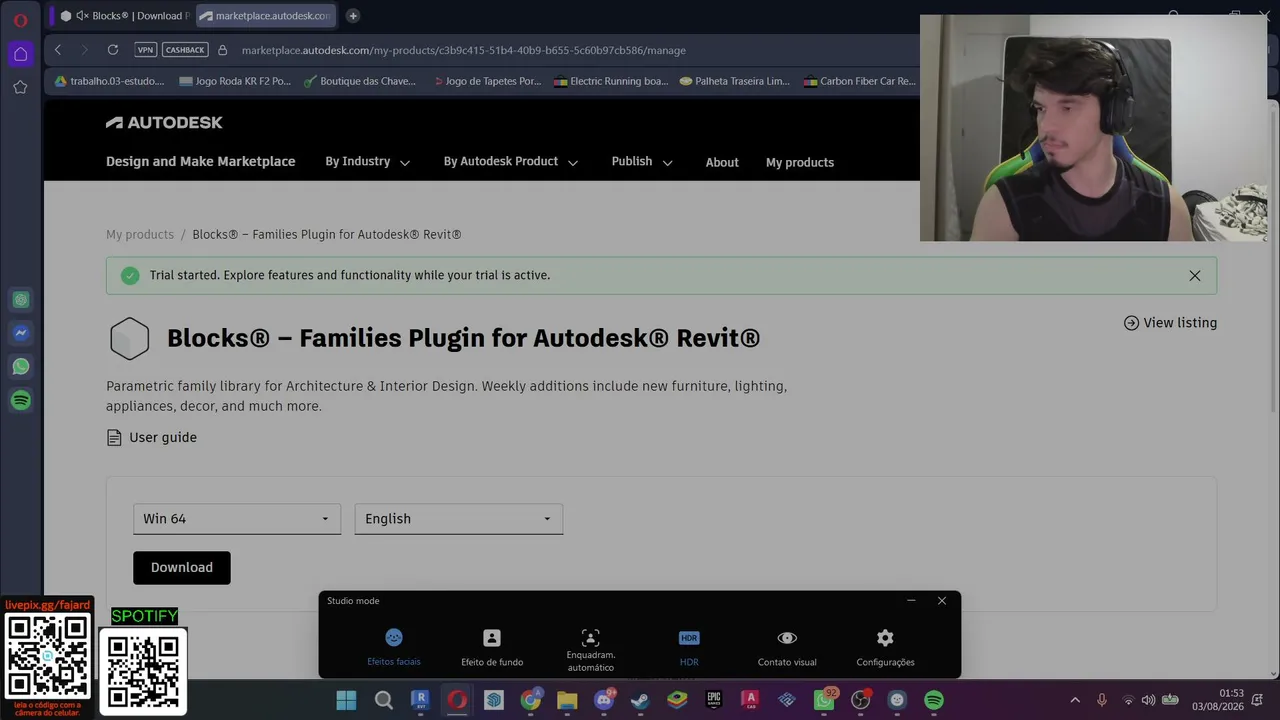1280x720 pixels.
Task: Open Boutique das Chave bookmark
Action: [x=359, y=81]
